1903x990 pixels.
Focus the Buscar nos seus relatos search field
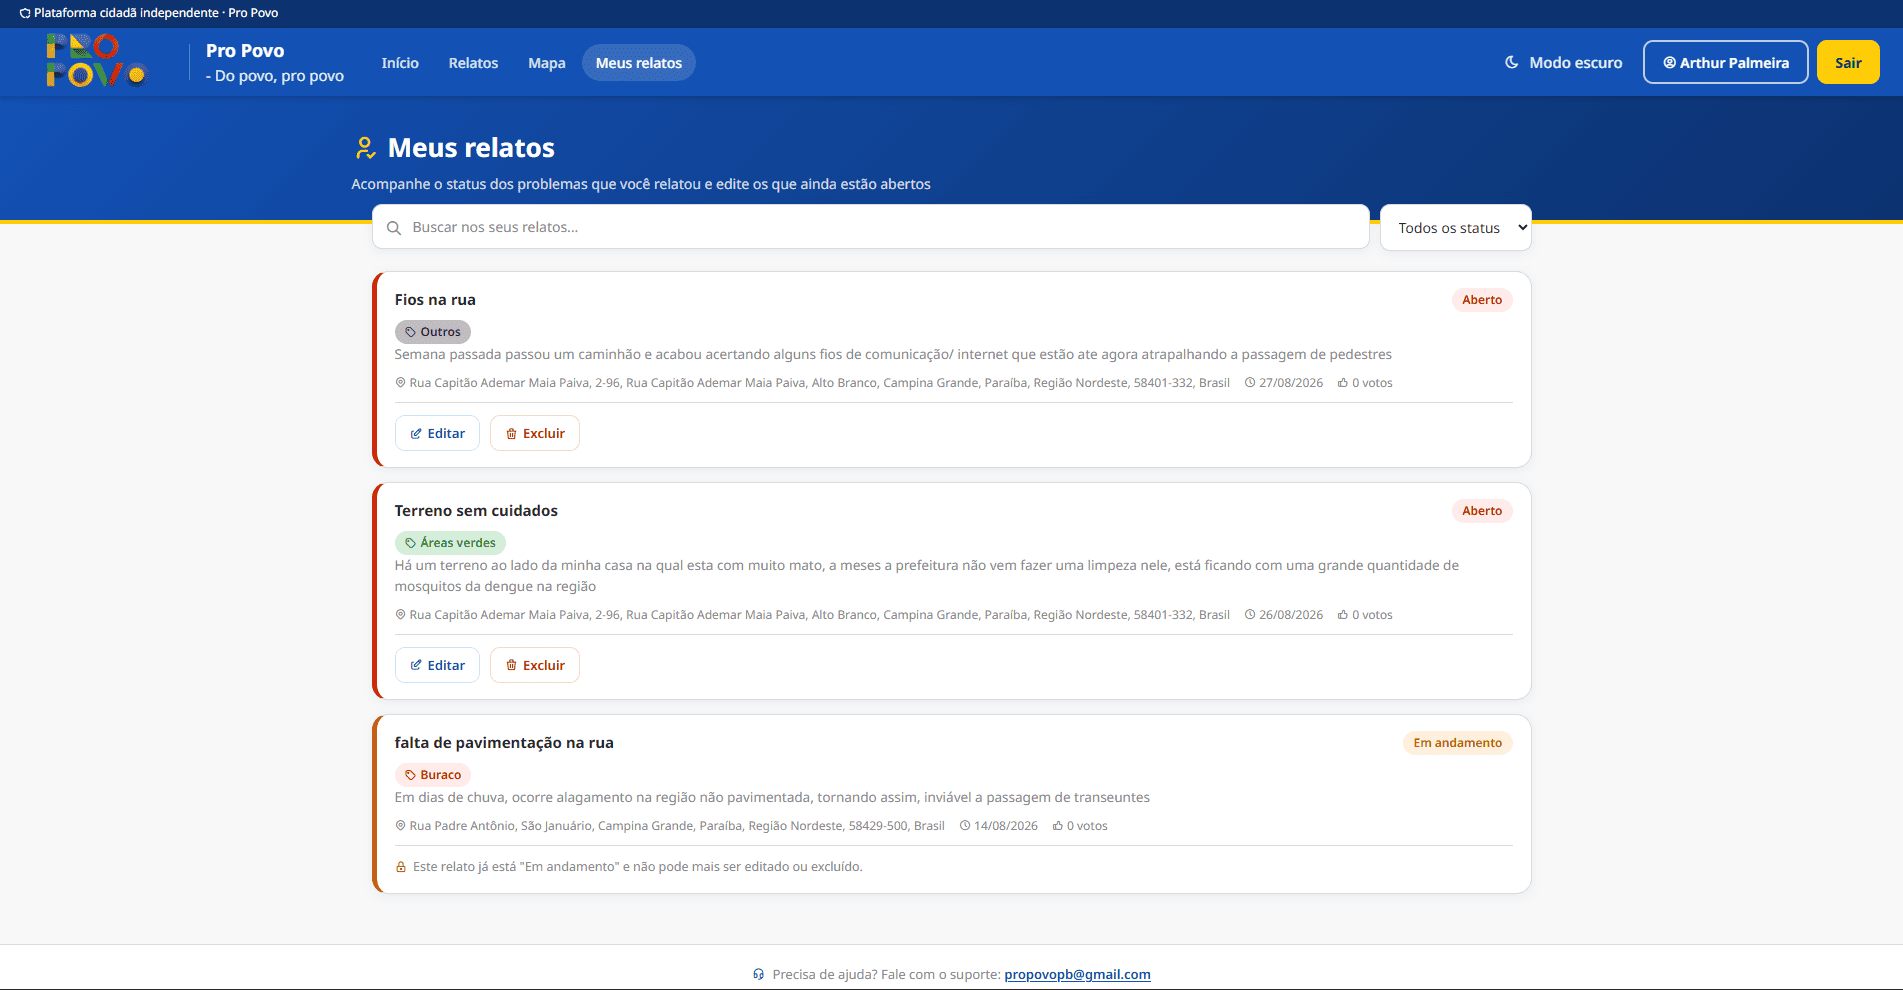pos(871,227)
